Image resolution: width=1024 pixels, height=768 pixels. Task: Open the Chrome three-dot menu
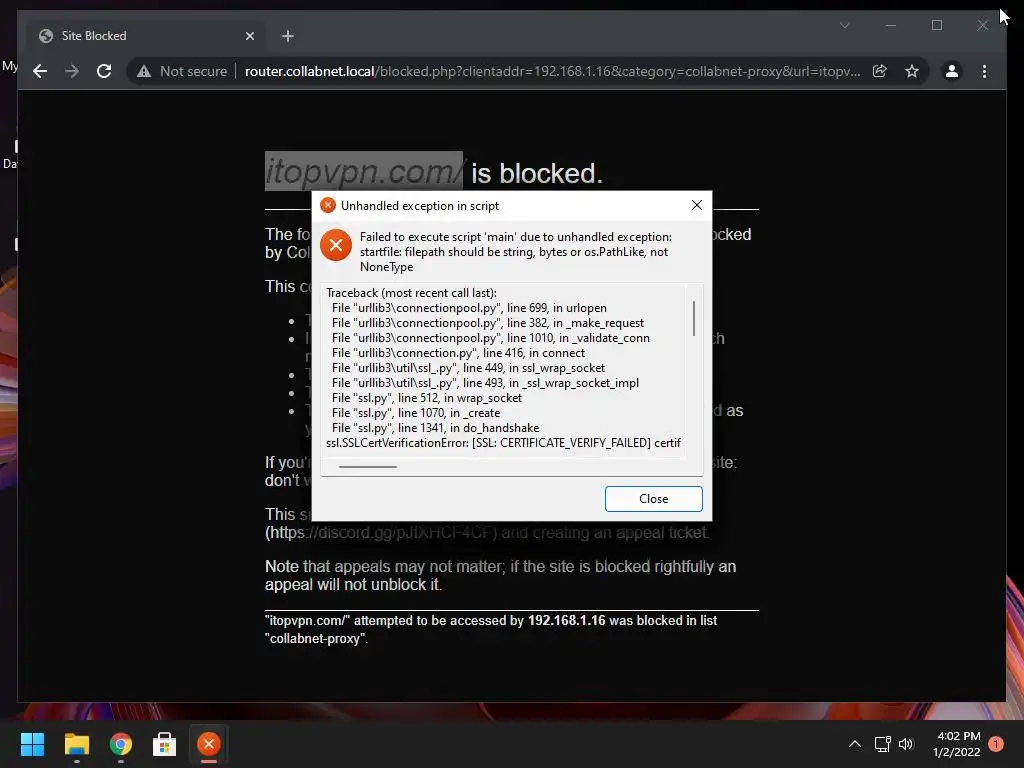coord(984,71)
